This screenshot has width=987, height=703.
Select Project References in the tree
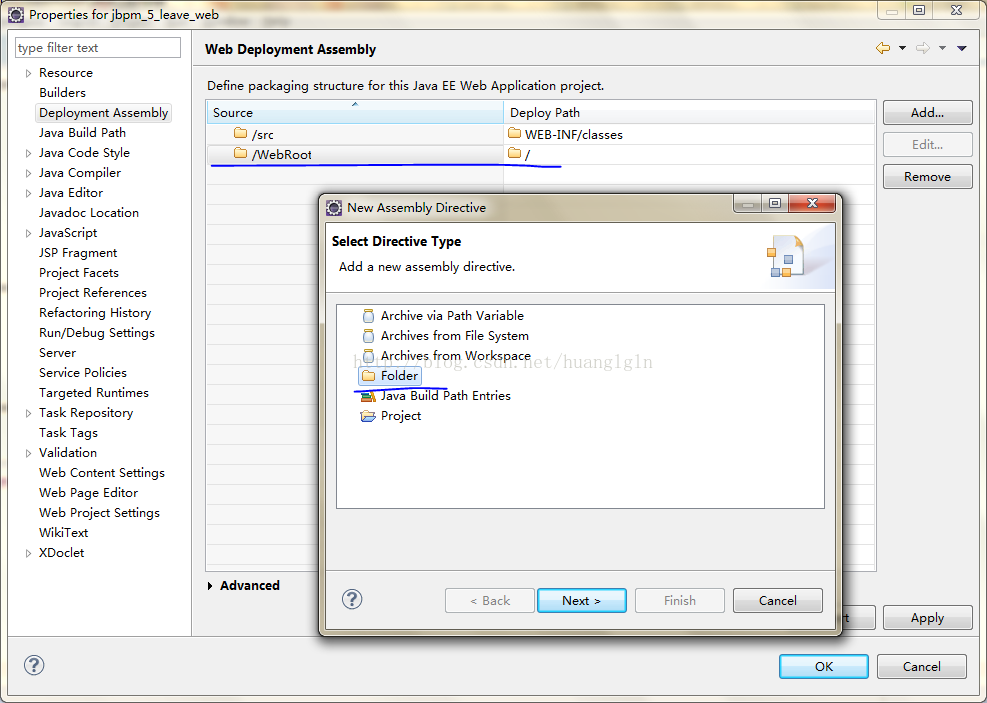pyautogui.click(x=93, y=293)
